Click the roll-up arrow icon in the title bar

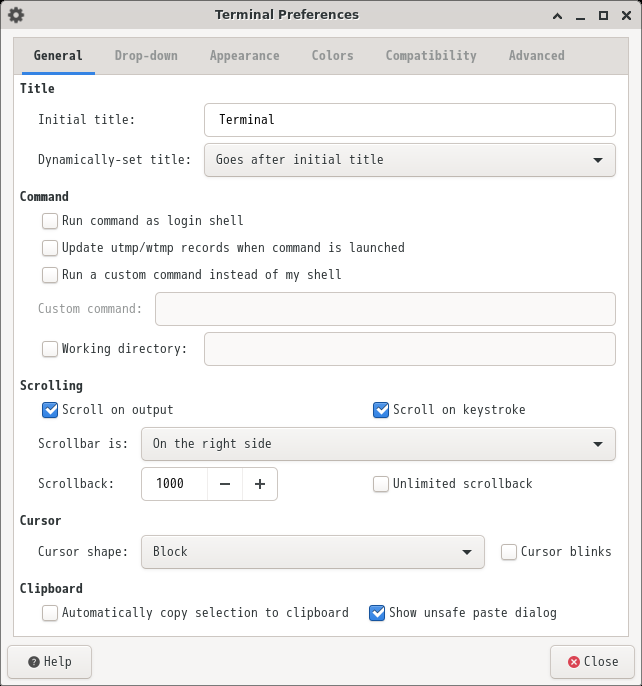(557, 16)
